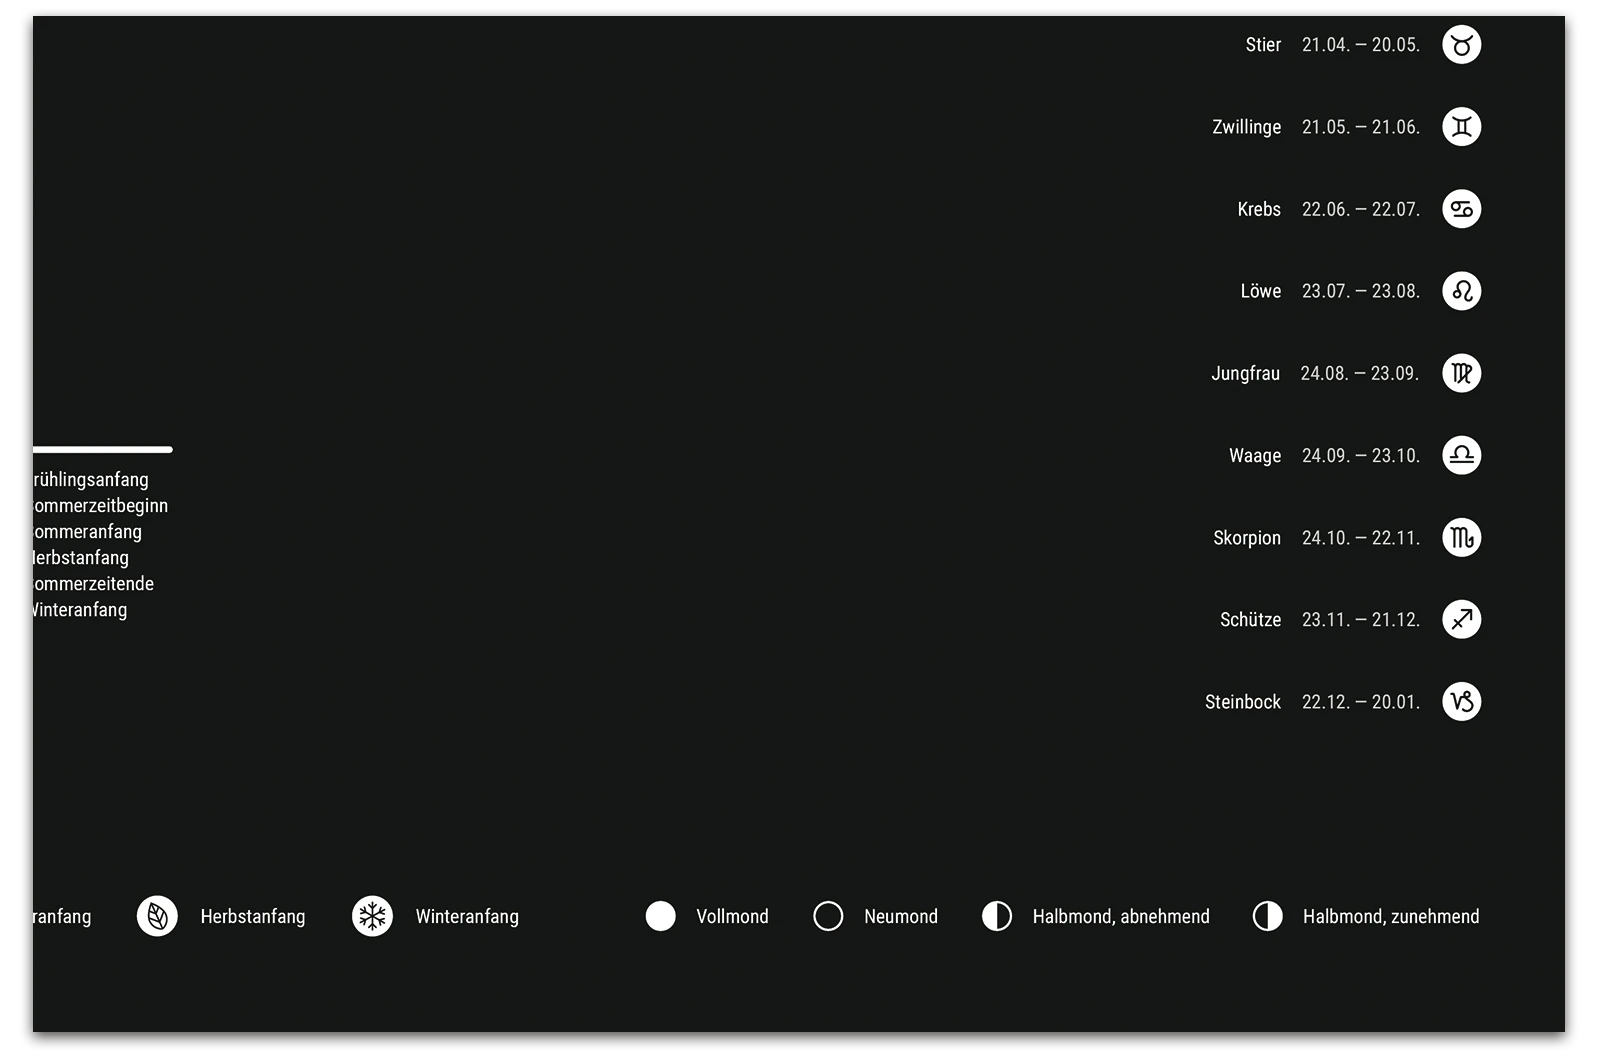This screenshot has width=1600, height=1060.
Task: Select the Schütze arrow zodiac icon
Action: click(x=1461, y=620)
